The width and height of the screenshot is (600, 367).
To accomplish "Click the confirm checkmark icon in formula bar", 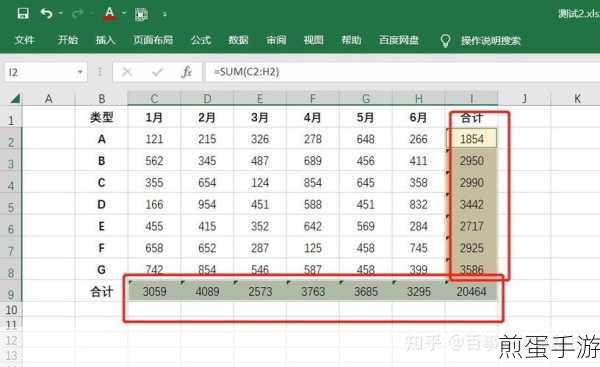I will coord(157,72).
